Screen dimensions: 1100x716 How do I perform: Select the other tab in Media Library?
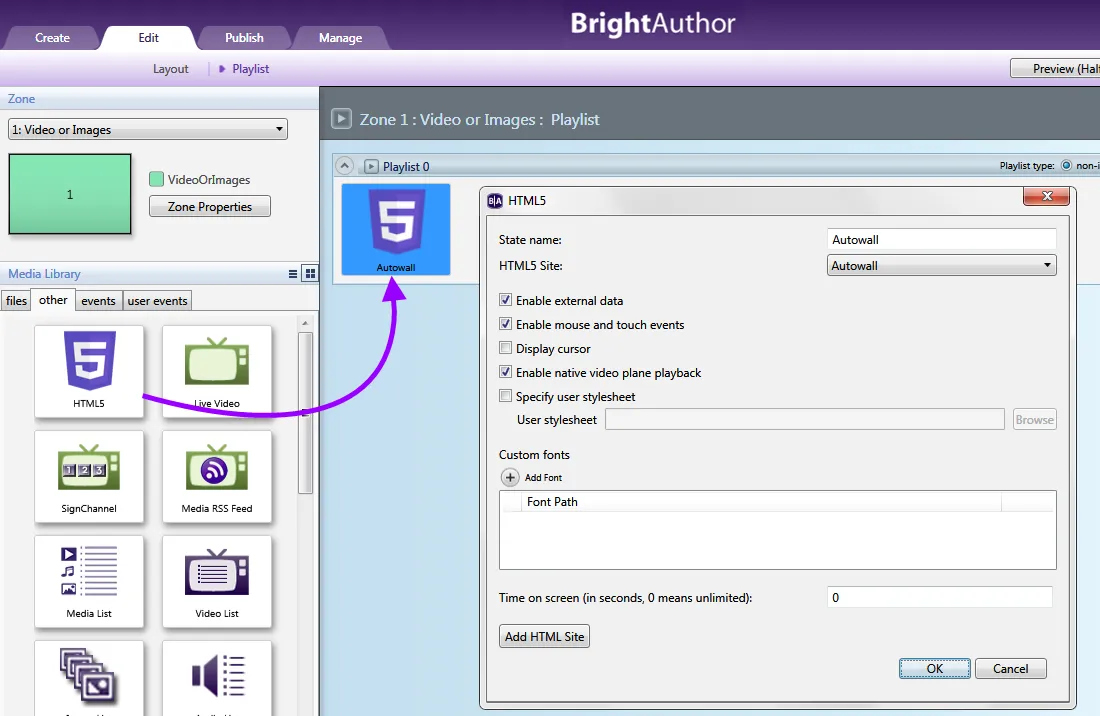pyautogui.click(x=53, y=299)
